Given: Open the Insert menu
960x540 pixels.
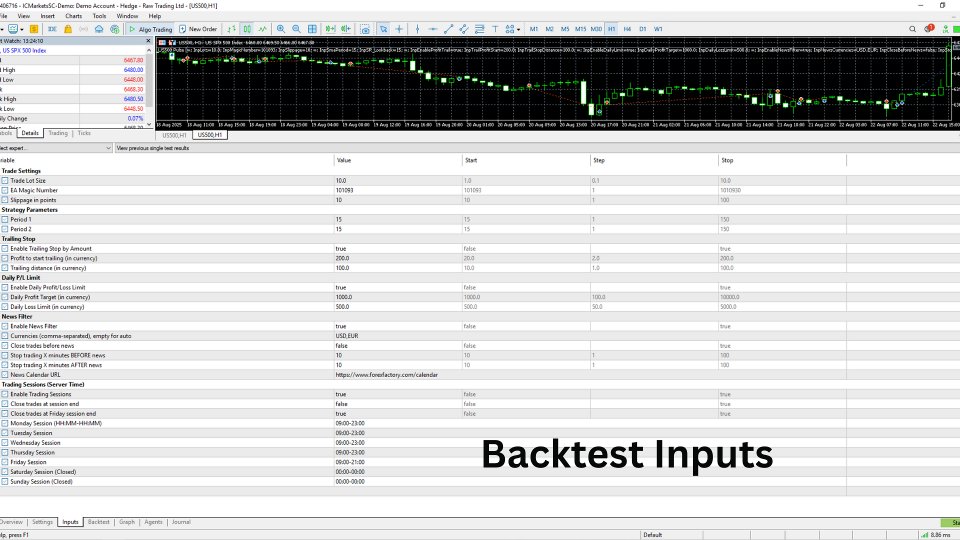Looking at the screenshot, I should pyautogui.click(x=47, y=16).
